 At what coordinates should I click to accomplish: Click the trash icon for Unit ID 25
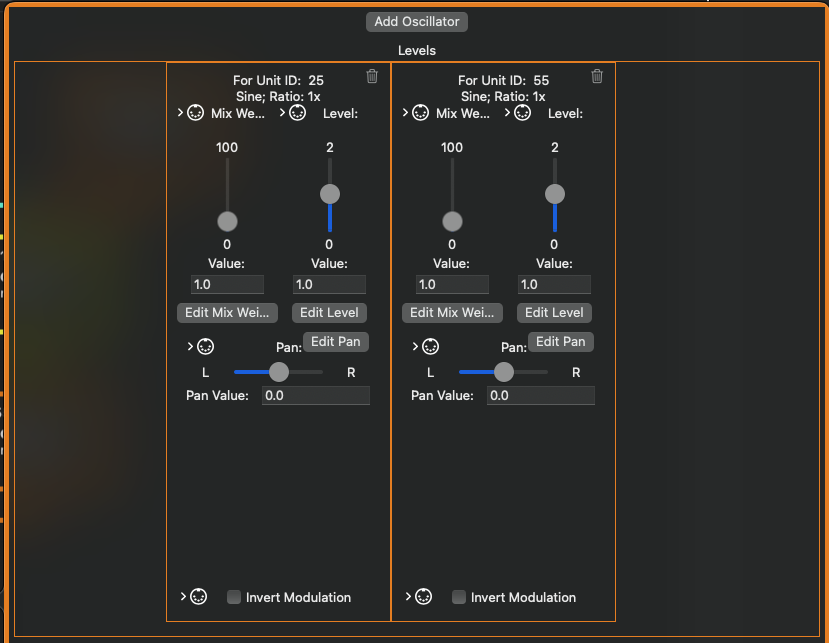point(372,76)
